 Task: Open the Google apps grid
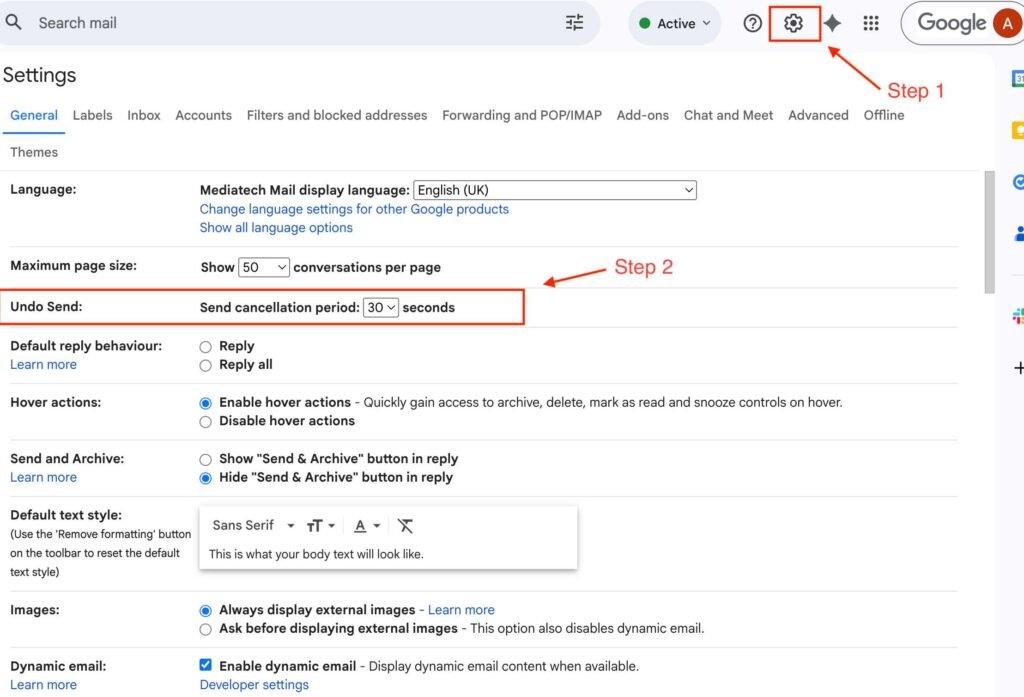871,23
